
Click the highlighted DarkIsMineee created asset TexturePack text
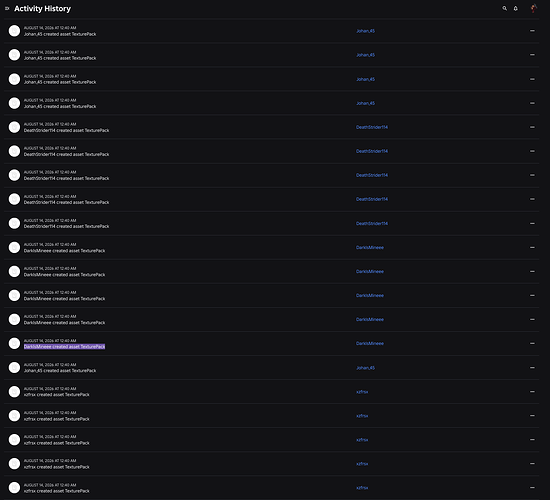coord(64,347)
